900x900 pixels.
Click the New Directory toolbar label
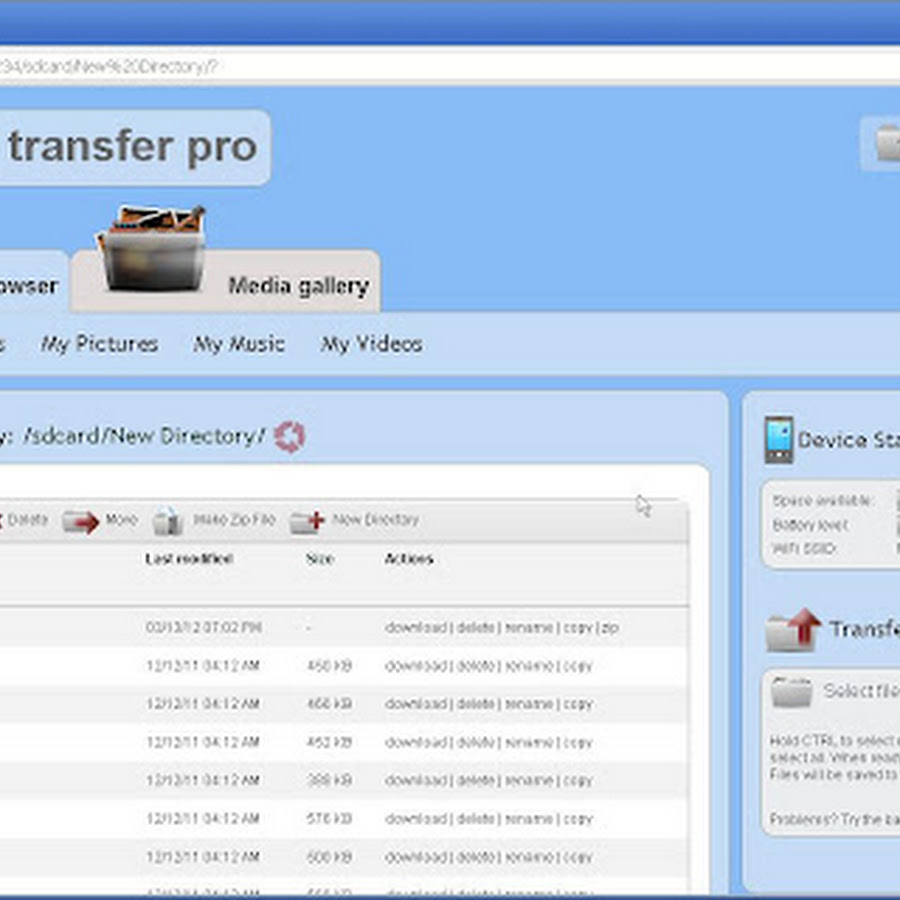pyautogui.click(x=375, y=520)
